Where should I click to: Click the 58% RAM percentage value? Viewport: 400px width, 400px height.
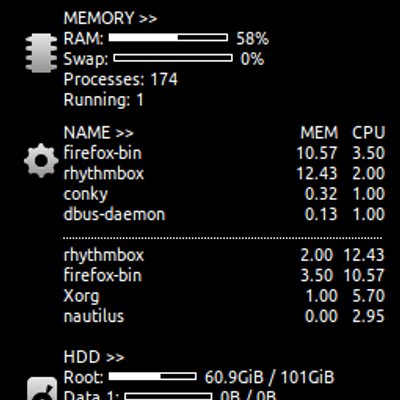[x=252, y=39]
